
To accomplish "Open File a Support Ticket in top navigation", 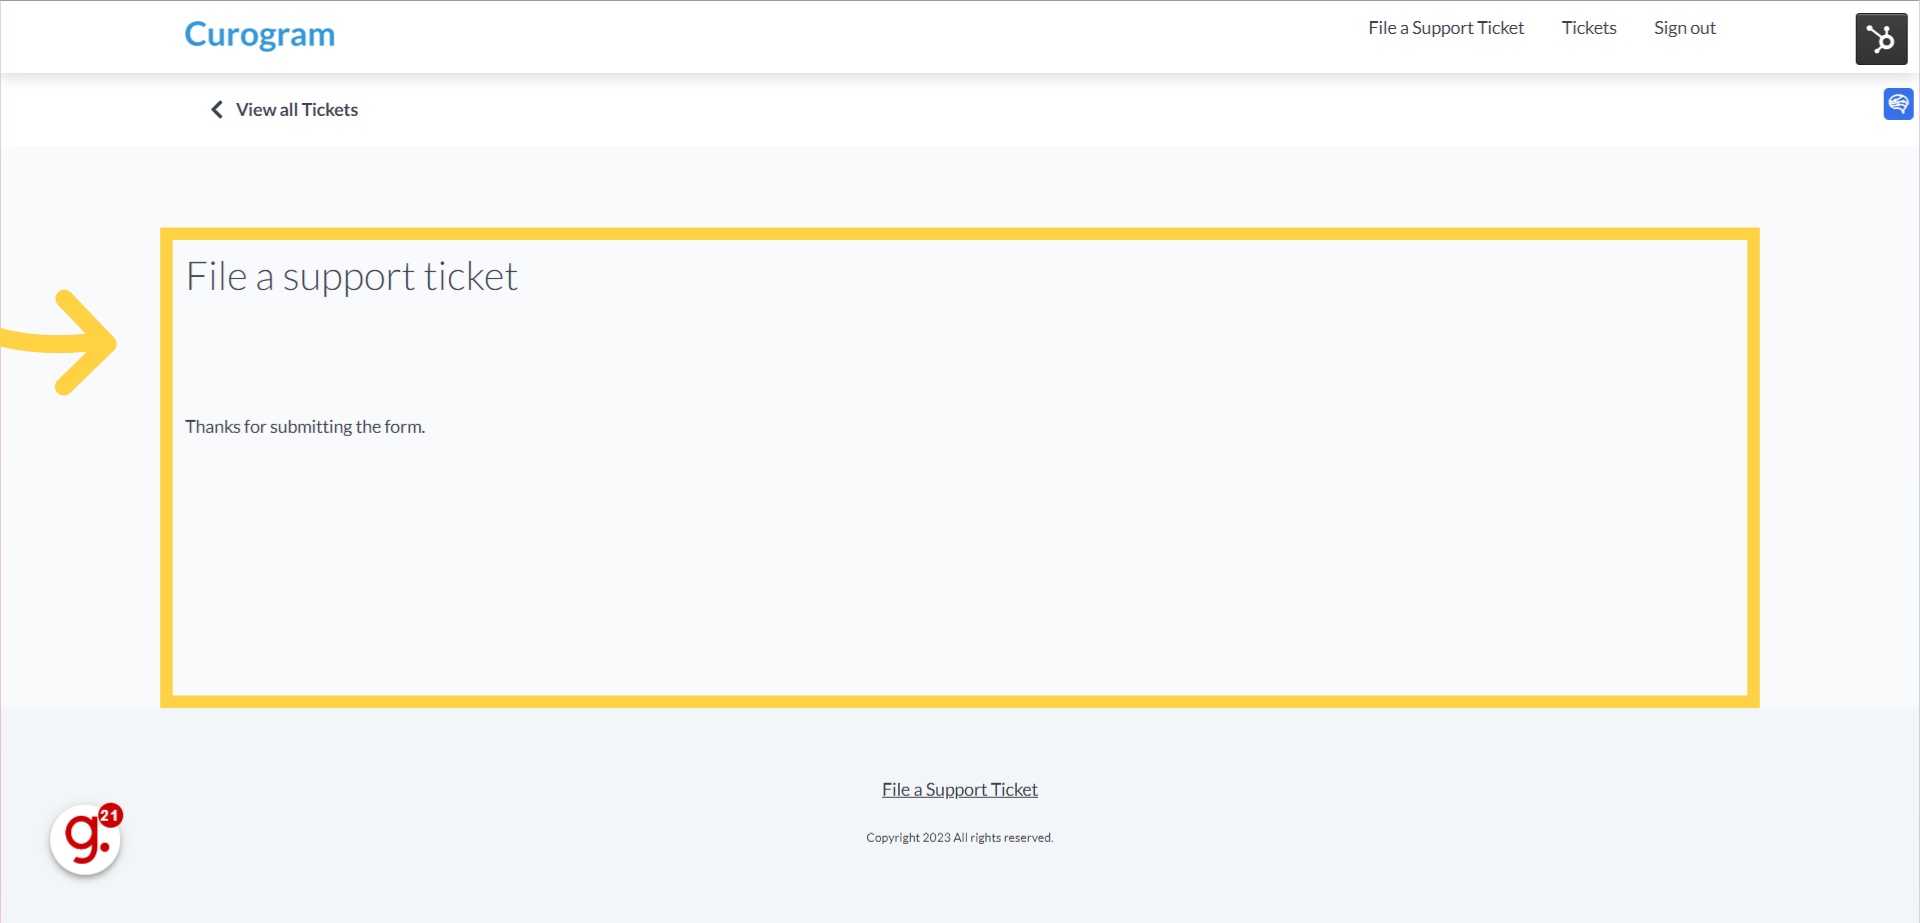I will click(x=1446, y=28).
